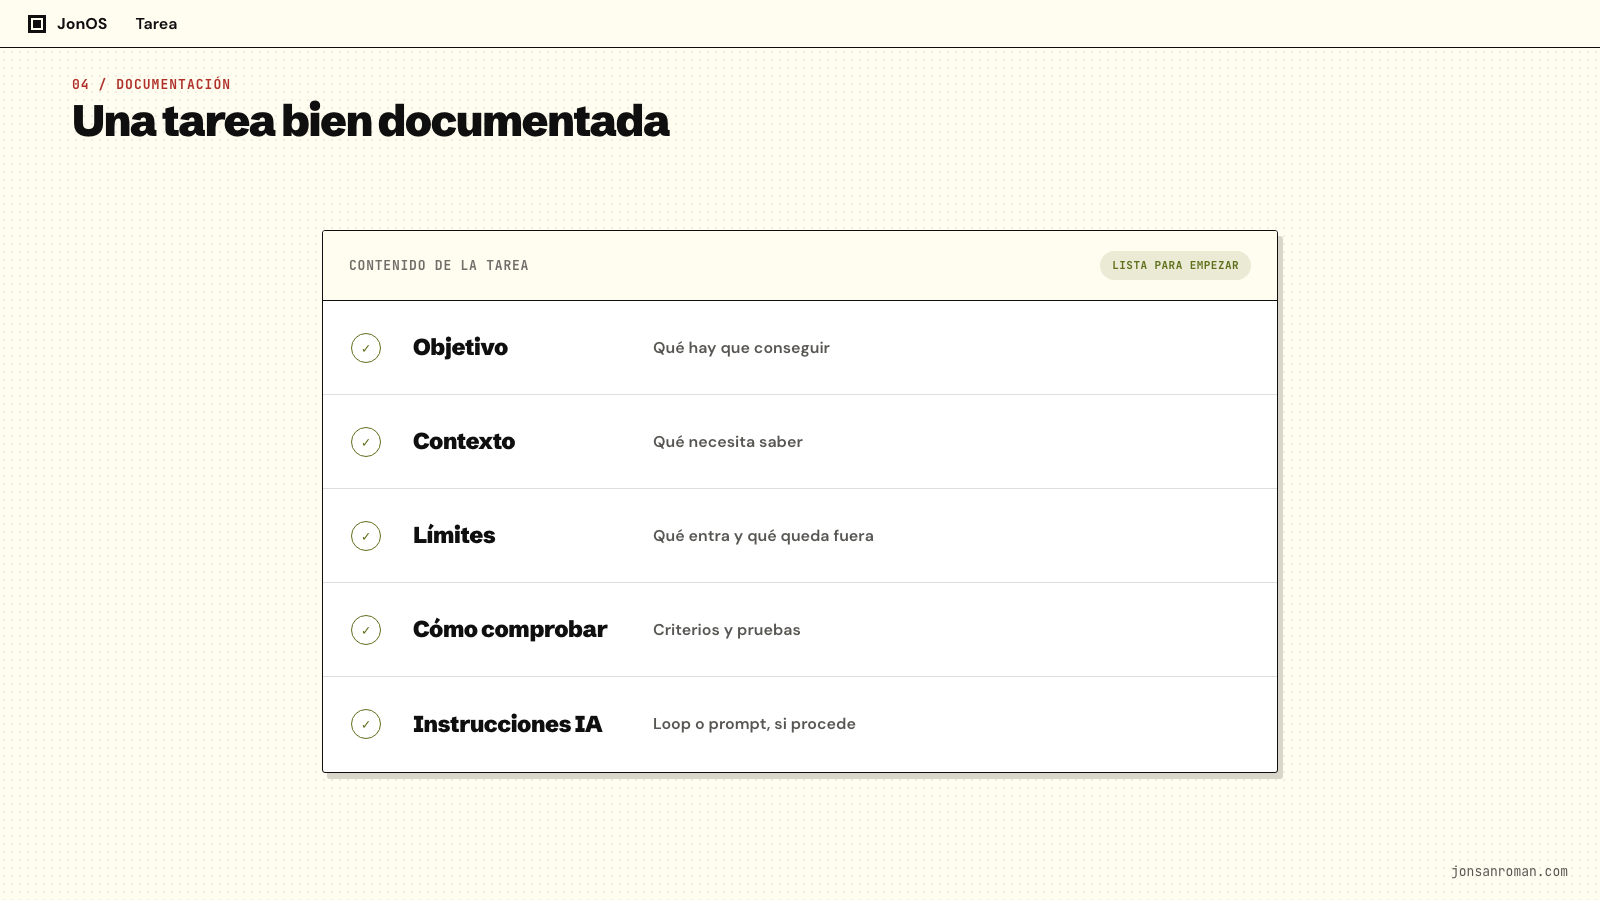Viewport: 1600px width, 900px height.
Task: Toggle the Cómo comprobar check circle
Action: tap(366, 630)
